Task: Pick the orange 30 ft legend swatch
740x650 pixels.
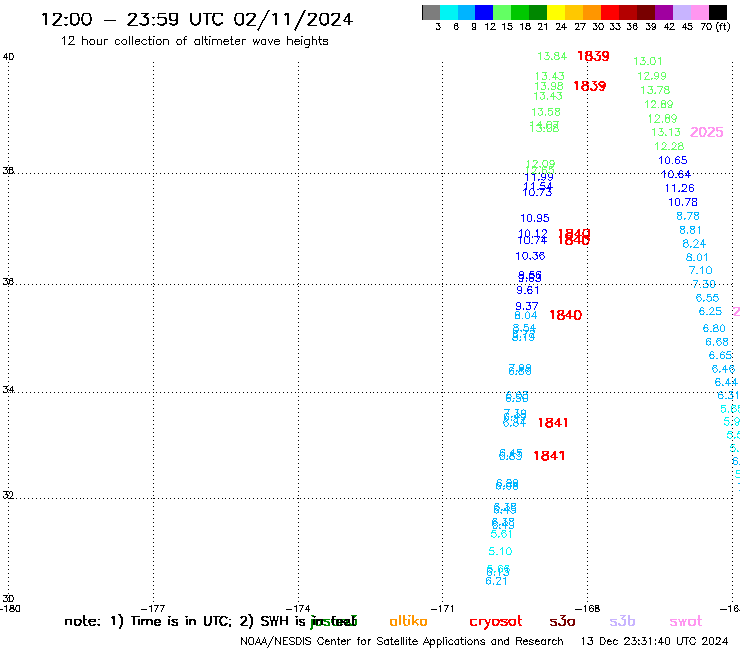Action: [592, 12]
